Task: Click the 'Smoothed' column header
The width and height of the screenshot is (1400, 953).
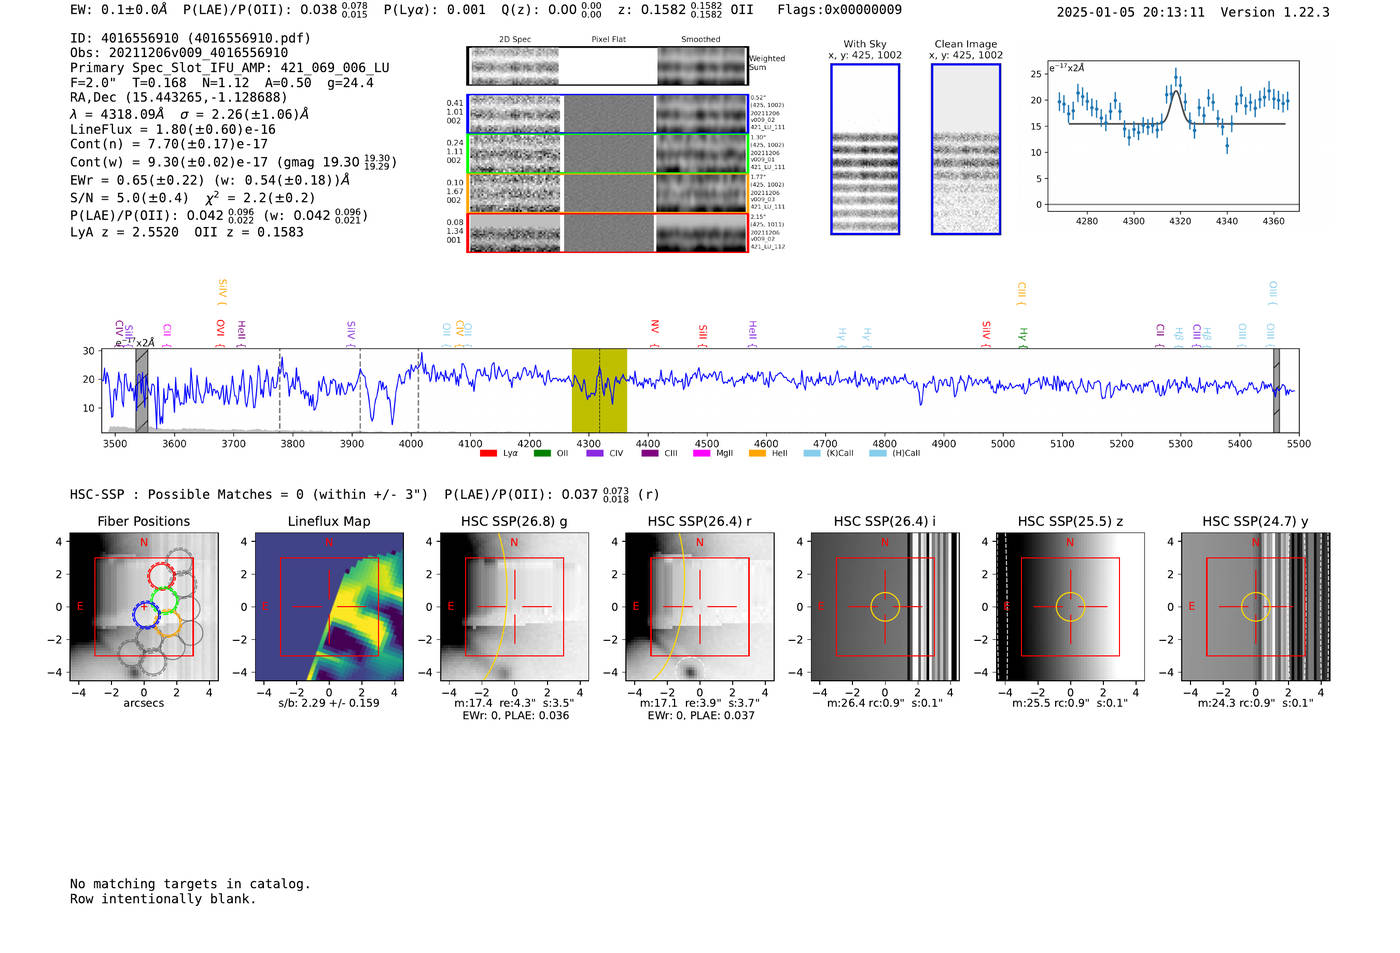Action: tap(701, 40)
